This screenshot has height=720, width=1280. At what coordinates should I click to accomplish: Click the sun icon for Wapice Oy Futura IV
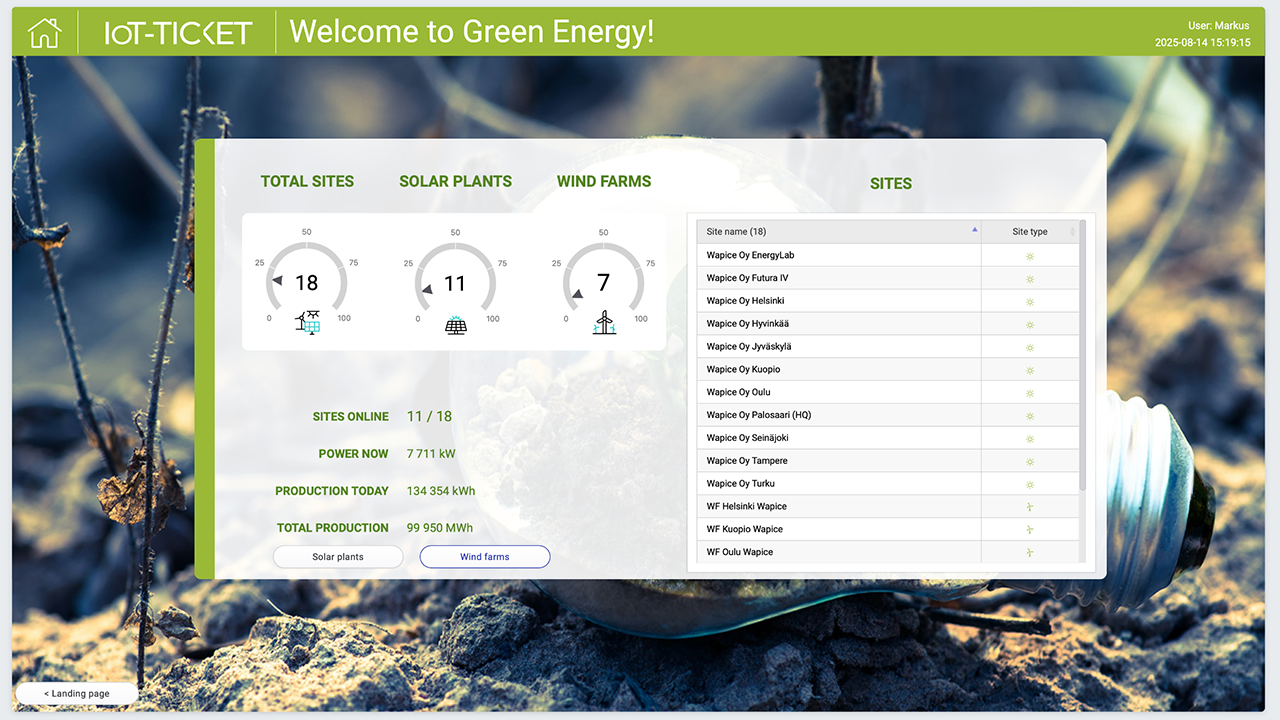[x=1030, y=279]
